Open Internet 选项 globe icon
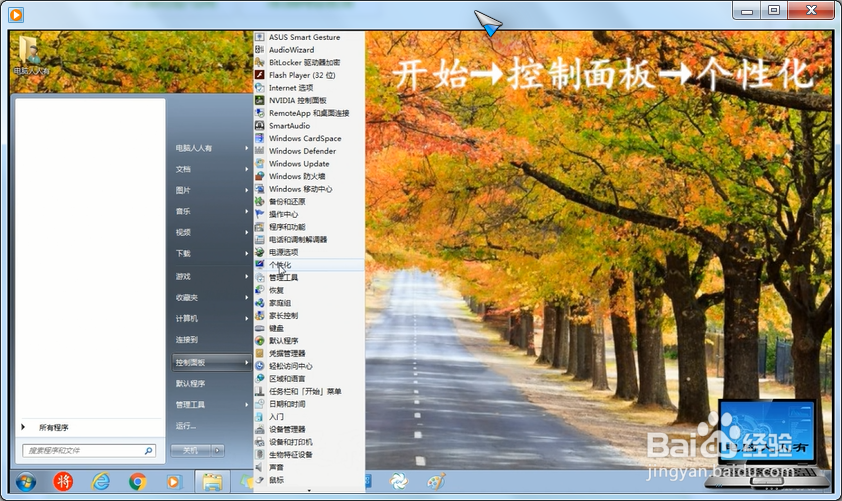This screenshot has width=842, height=501. [259, 88]
